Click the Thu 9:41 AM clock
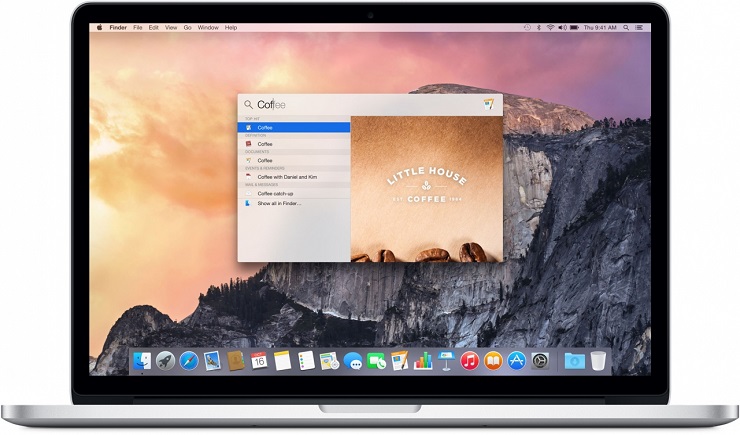Viewport: 740px width, 435px height. [x=600, y=28]
